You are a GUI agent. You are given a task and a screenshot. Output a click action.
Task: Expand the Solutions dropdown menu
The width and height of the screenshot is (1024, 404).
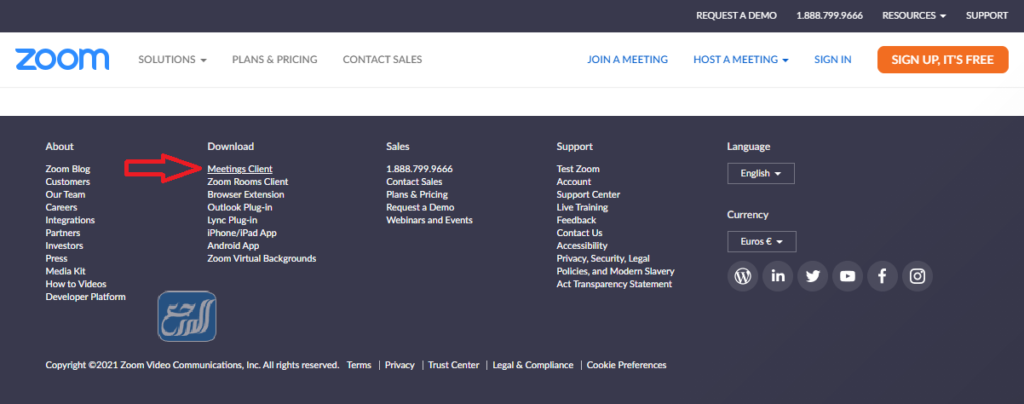pos(172,60)
